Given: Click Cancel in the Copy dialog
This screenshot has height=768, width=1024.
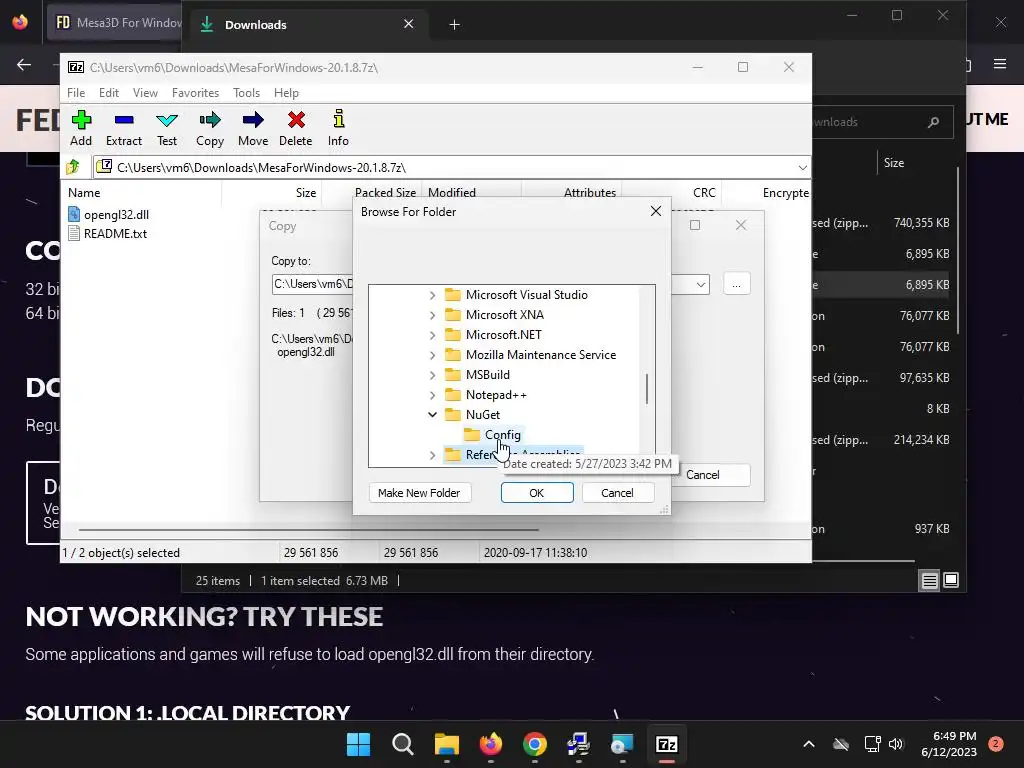Looking at the screenshot, I should pos(711,475).
